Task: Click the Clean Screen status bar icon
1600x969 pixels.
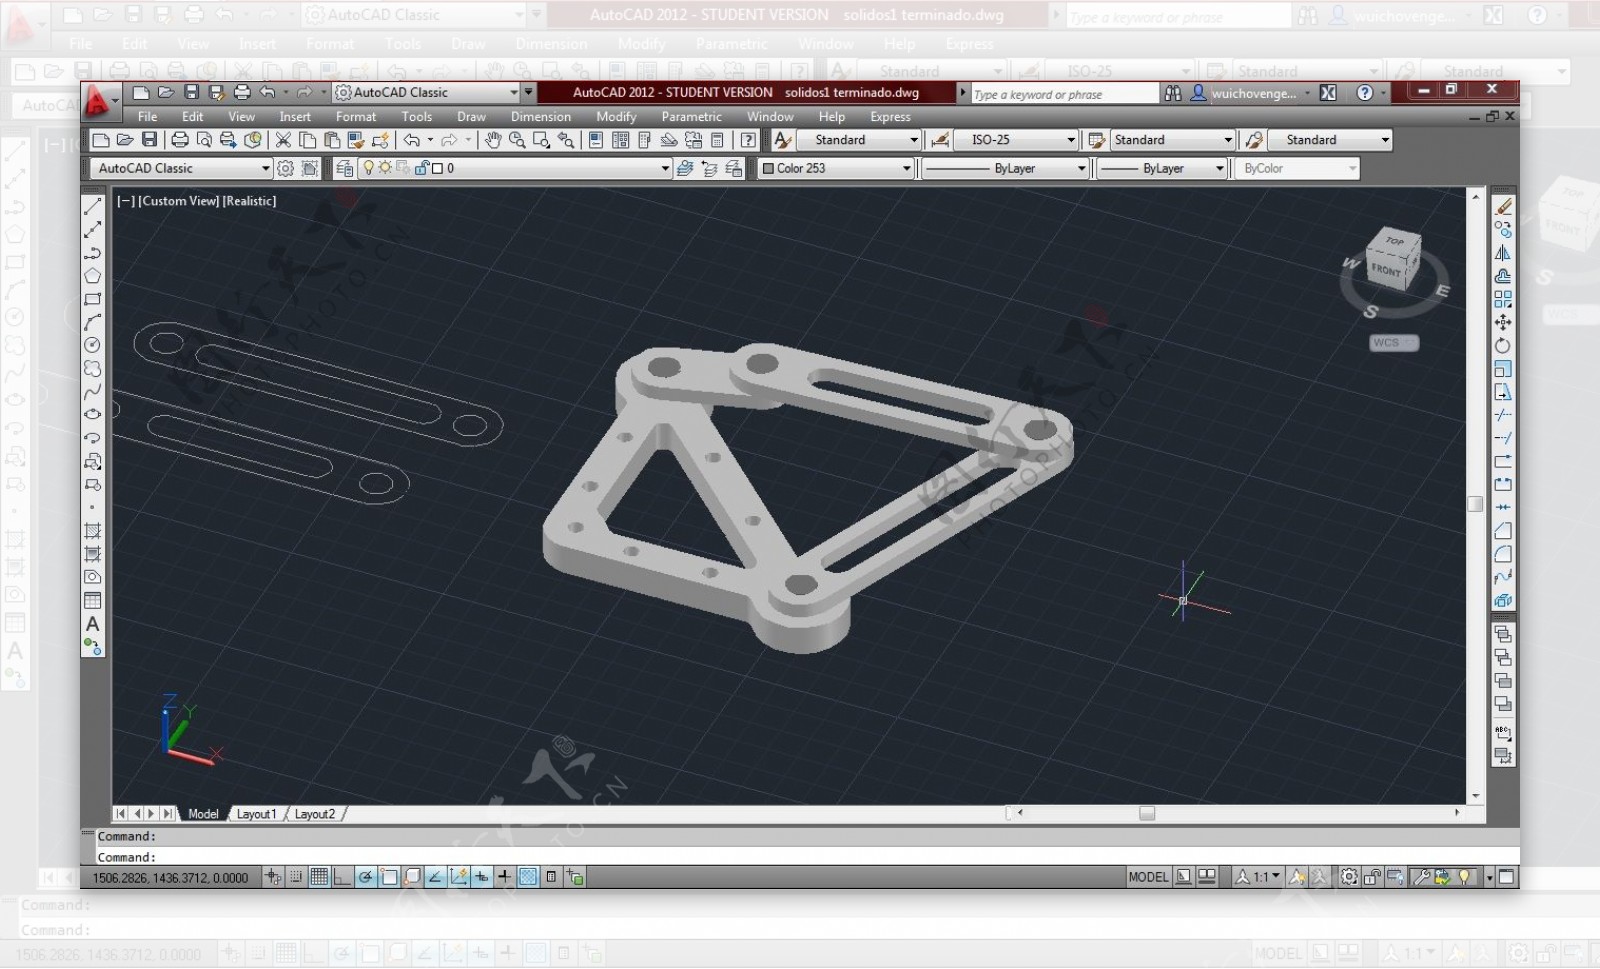Action: point(1508,877)
